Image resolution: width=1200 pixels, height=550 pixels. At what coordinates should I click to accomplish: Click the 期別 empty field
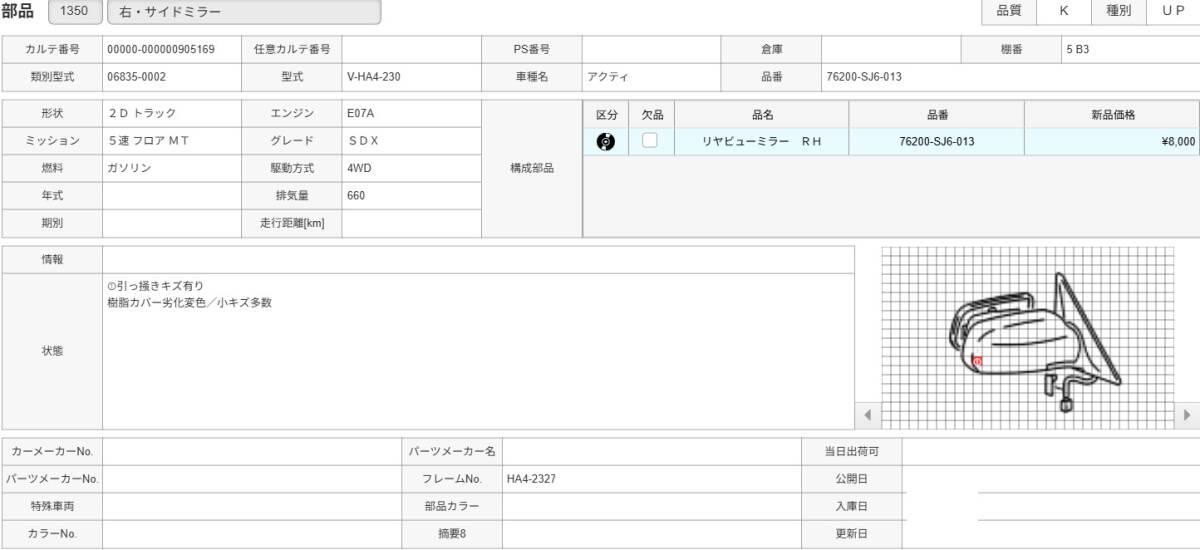click(172, 224)
